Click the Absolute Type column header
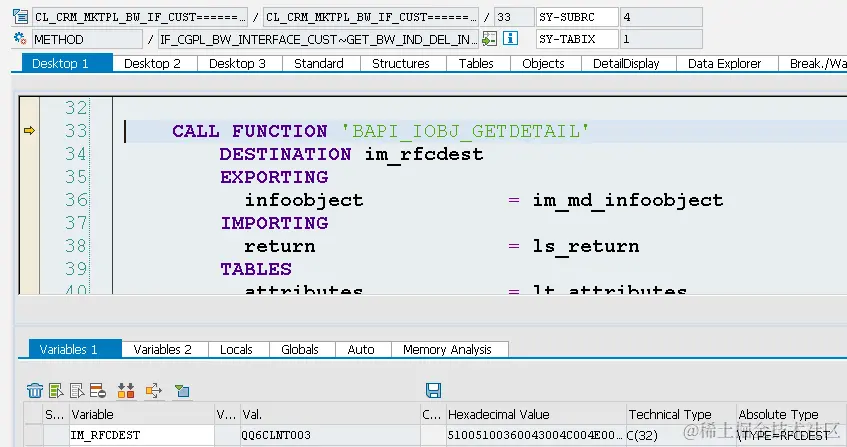847x447 pixels. coord(791,415)
